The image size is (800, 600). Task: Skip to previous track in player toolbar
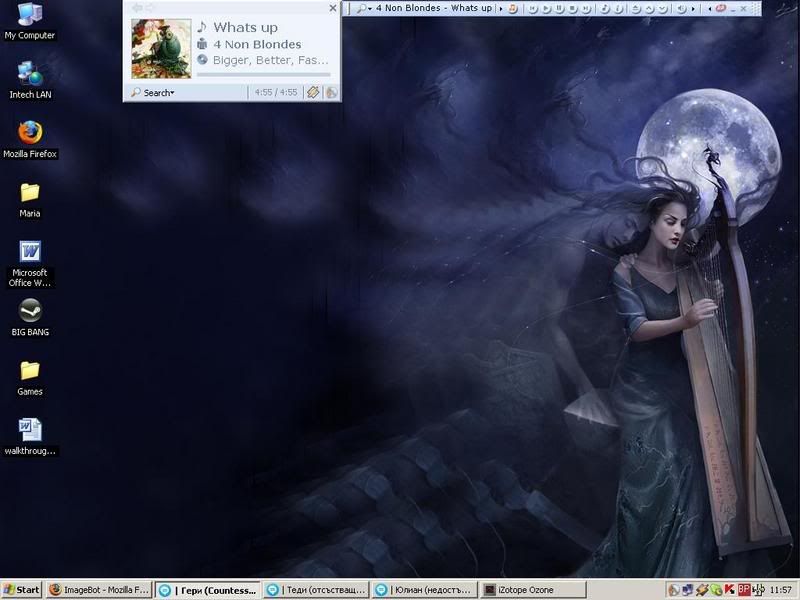coord(533,9)
